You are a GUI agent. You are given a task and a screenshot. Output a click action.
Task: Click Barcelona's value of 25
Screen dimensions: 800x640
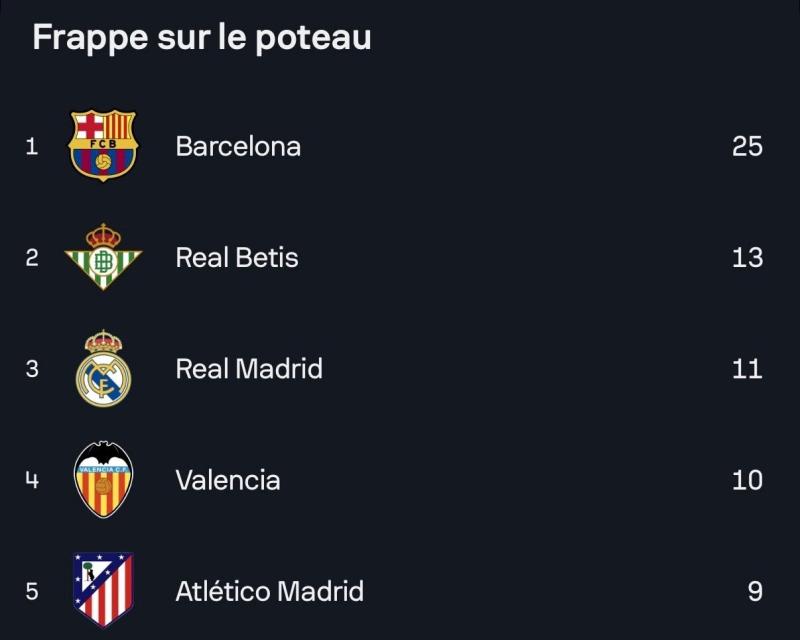point(747,146)
